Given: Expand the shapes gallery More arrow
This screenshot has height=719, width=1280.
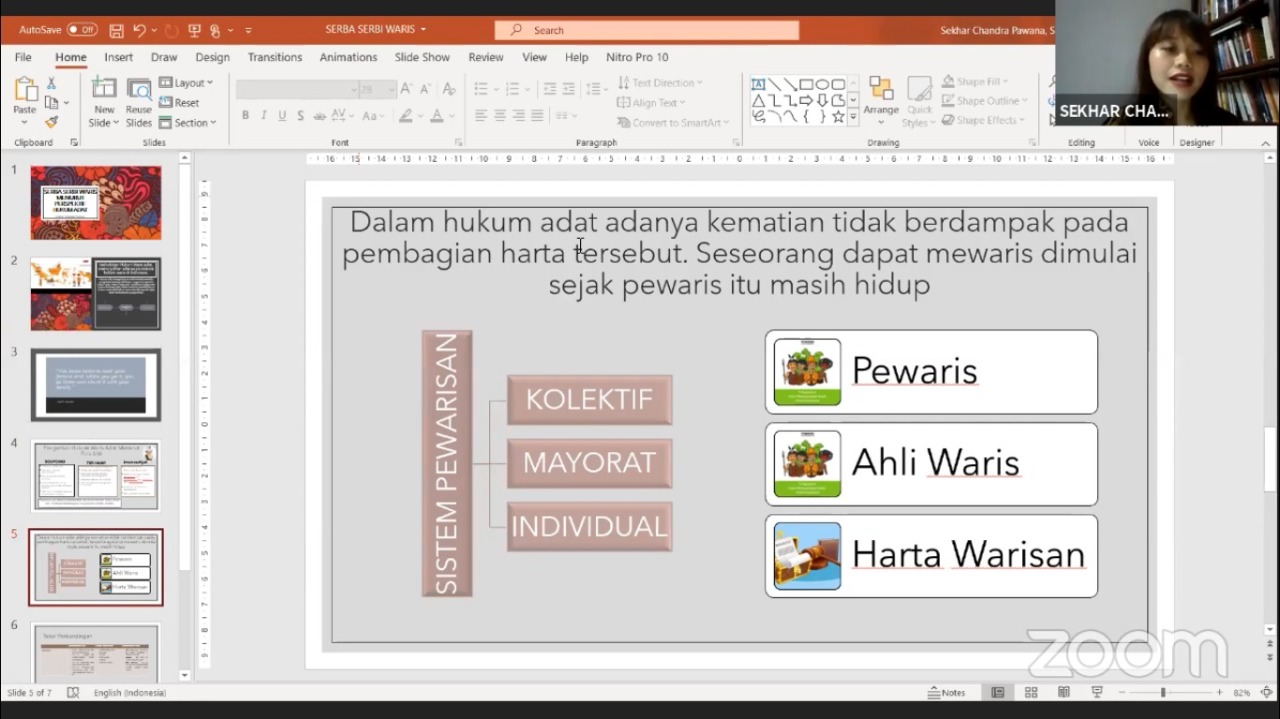Looking at the screenshot, I should [853, 117].
